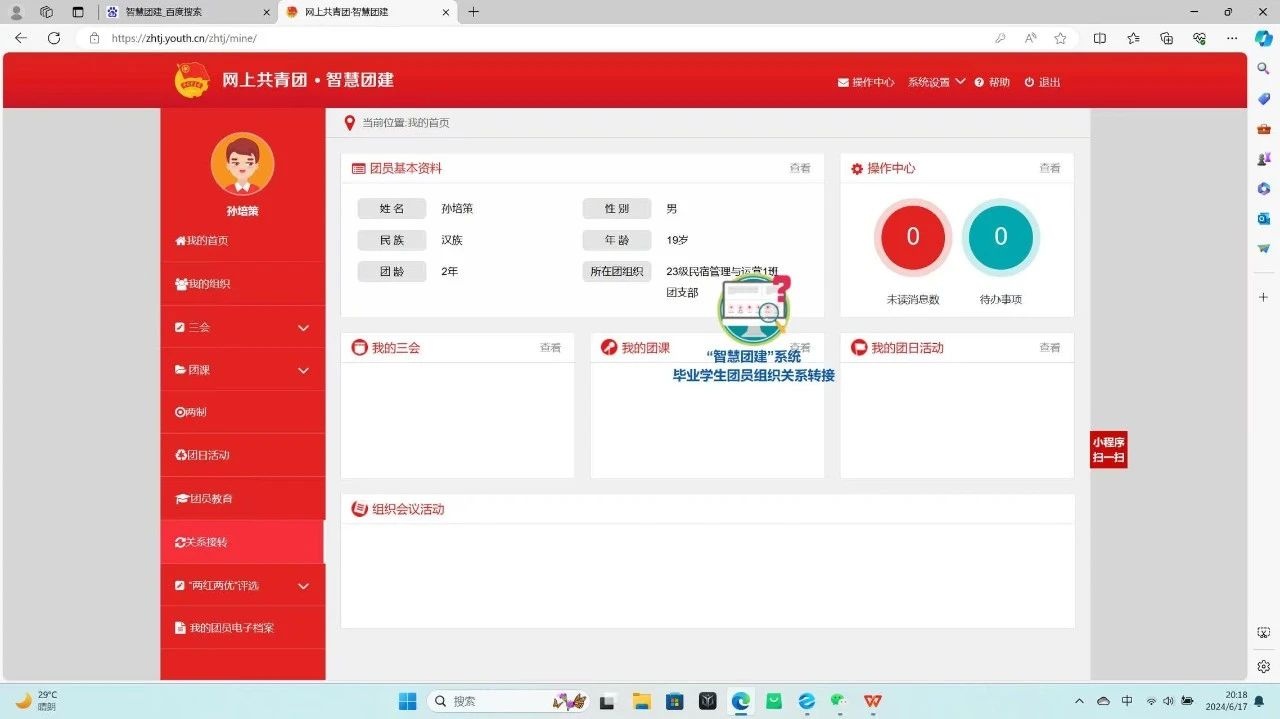Click 查看 in 团员基本资料 panel
Screen dimensions: 1280x719
click(800, 168)
